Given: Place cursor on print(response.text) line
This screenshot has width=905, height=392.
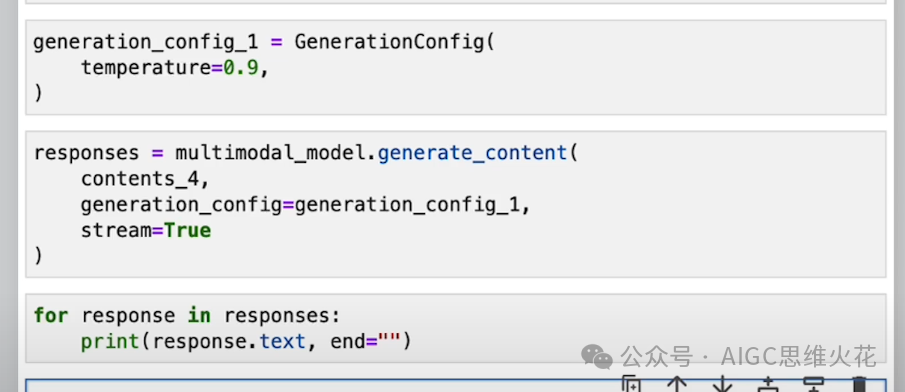Looking at the screenshot, I should [x=246, y=342].
